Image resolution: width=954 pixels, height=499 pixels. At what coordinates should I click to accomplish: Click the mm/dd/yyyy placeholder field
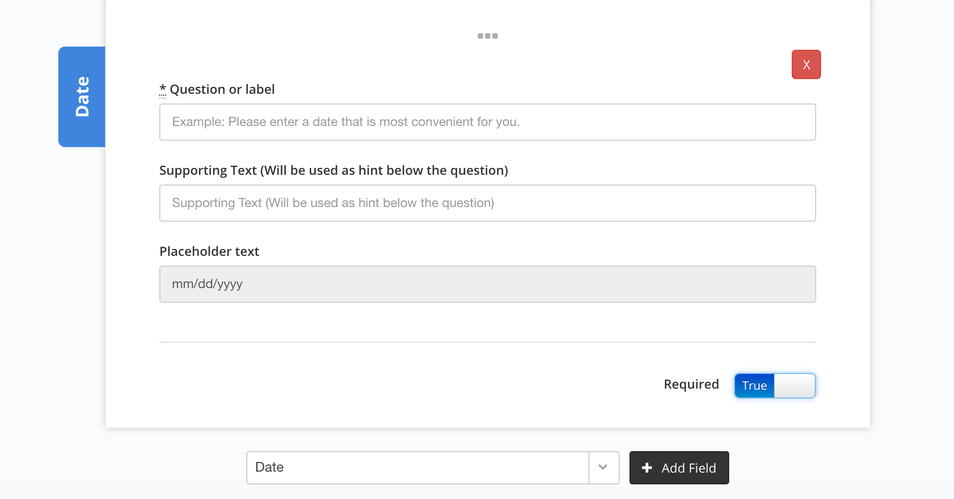pos(487,284)
